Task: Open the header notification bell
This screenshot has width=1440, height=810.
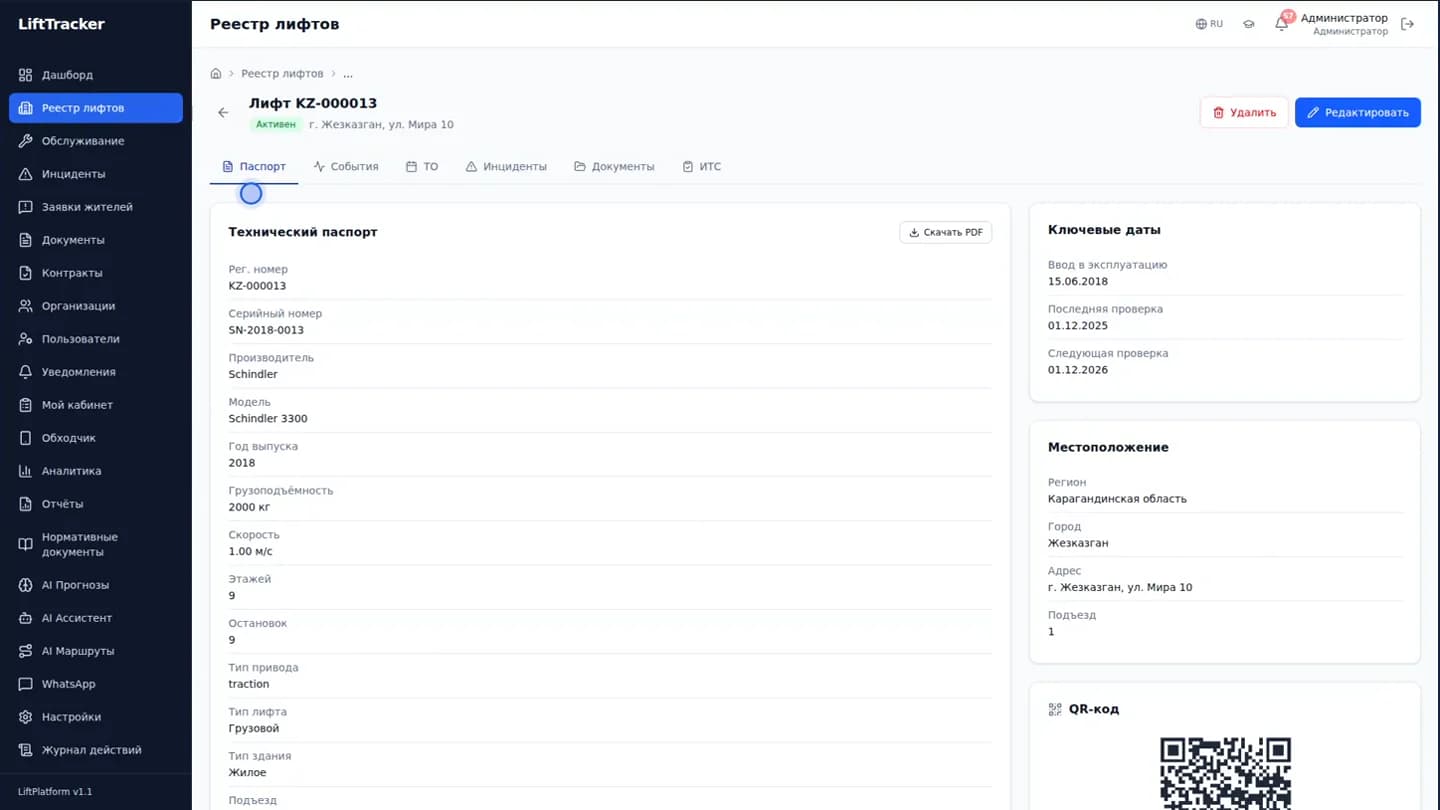Action: [1281, 24]
